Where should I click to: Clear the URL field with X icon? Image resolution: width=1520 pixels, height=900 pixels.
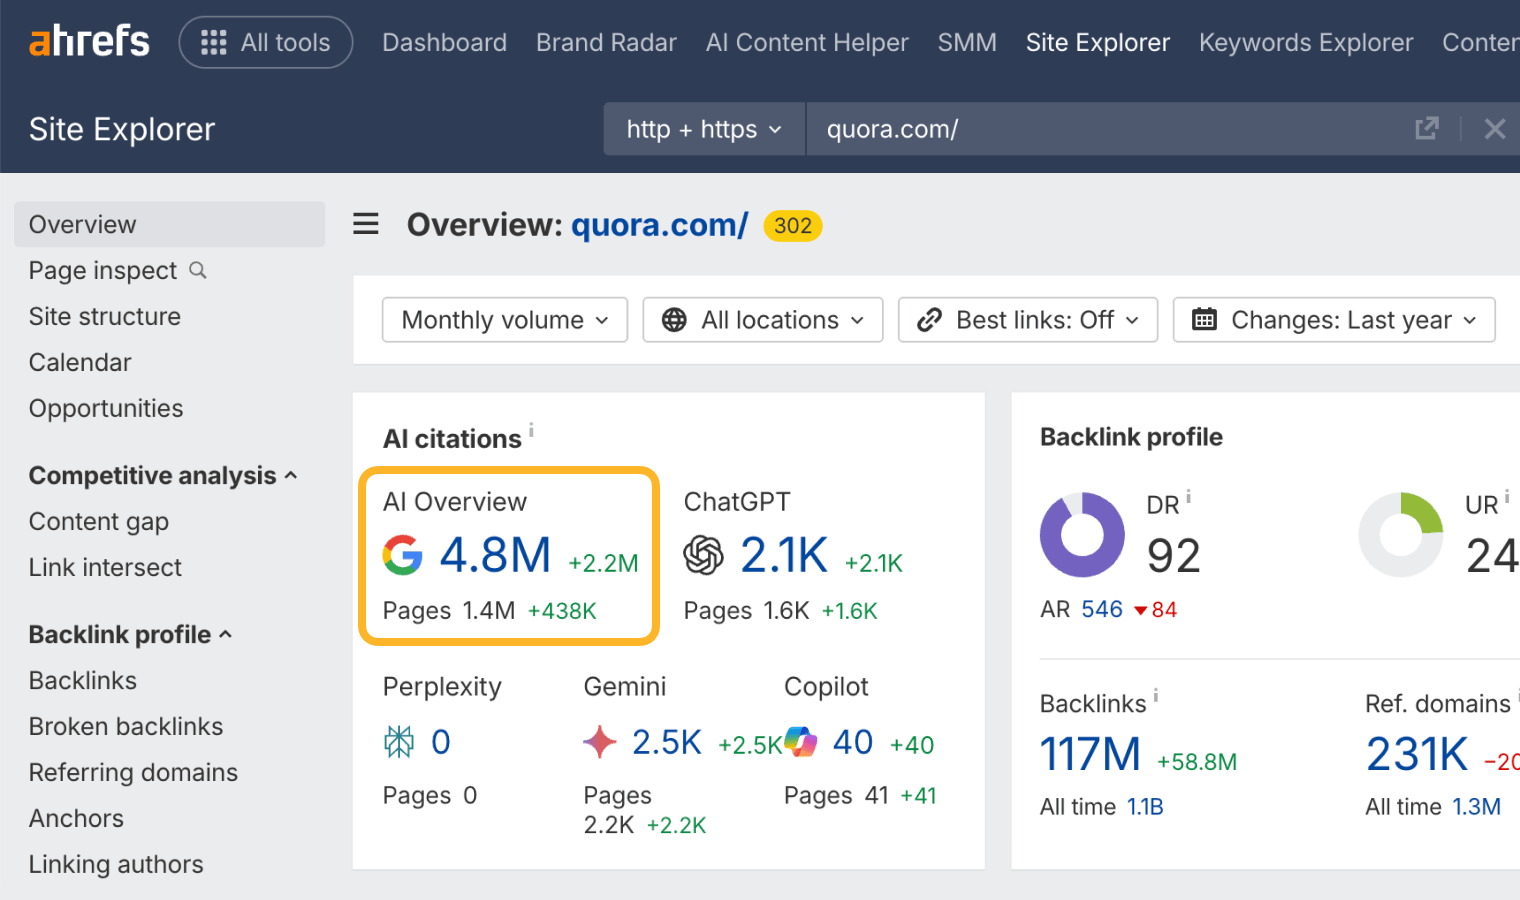coord(1495,128)
